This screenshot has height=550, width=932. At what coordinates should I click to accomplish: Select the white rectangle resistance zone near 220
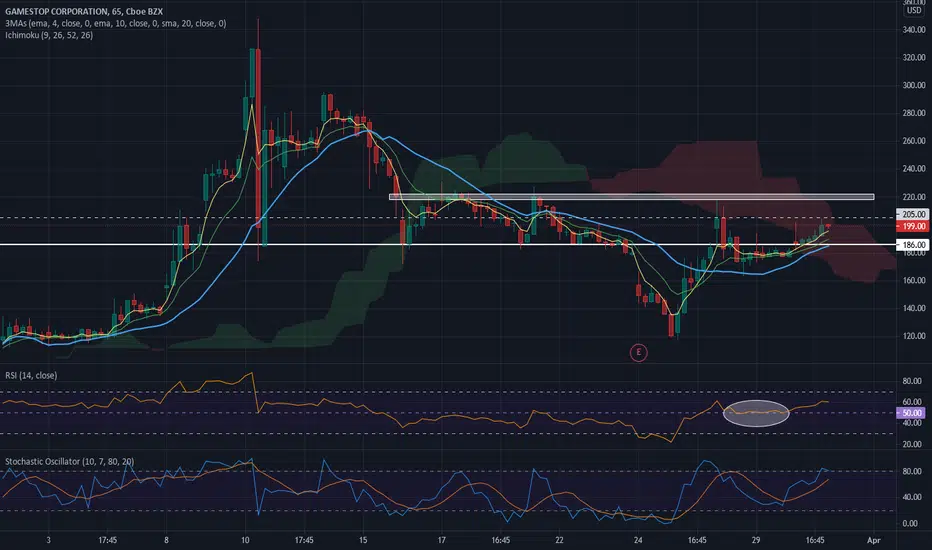point(631,197)
